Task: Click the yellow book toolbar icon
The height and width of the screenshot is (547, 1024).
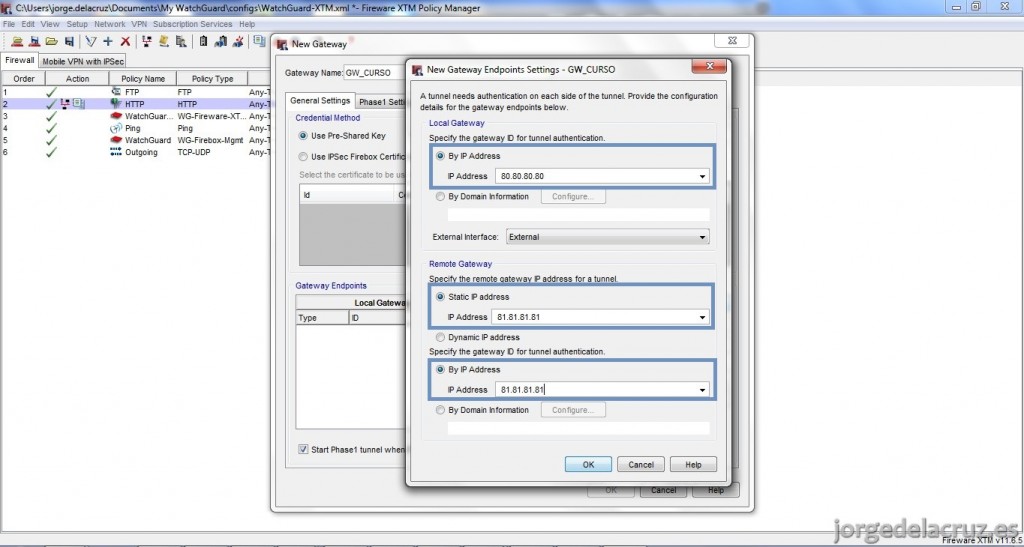Action: coord(164,42)
